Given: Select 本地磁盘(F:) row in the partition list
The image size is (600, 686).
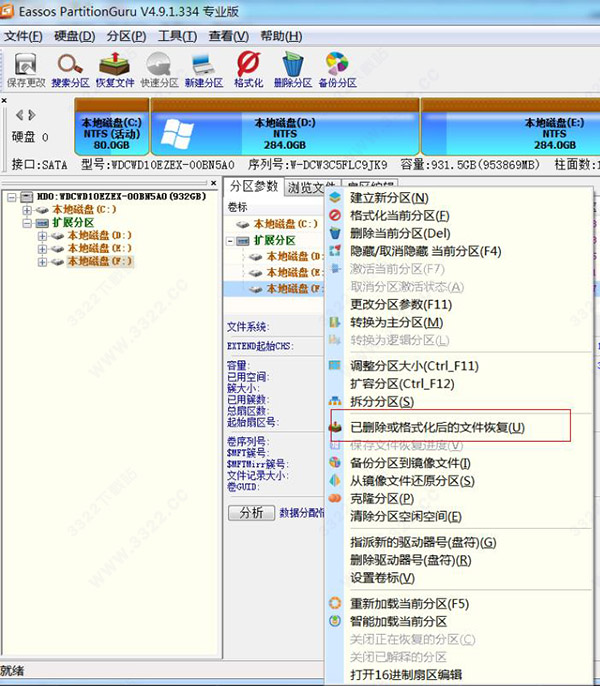Looking at the screenshot, I should pos(274,289).
